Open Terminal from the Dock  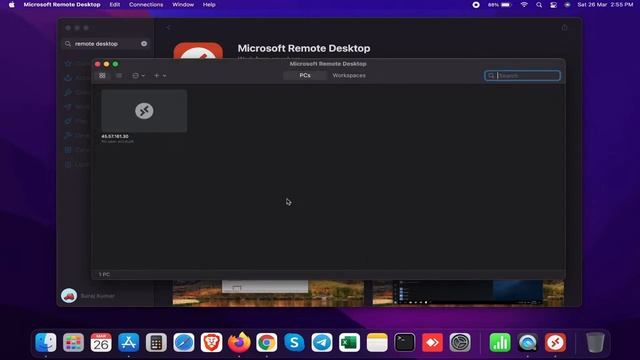[x=404, y=342]
